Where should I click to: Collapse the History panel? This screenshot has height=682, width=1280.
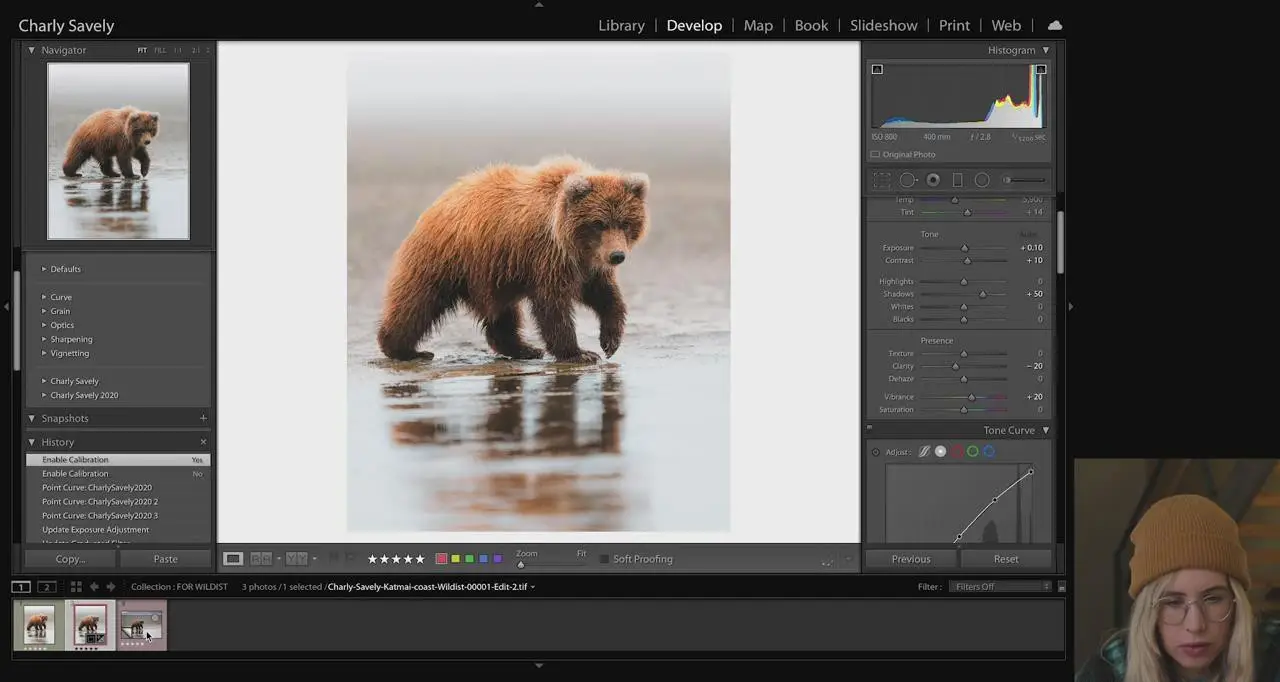[x=31, y=442]
